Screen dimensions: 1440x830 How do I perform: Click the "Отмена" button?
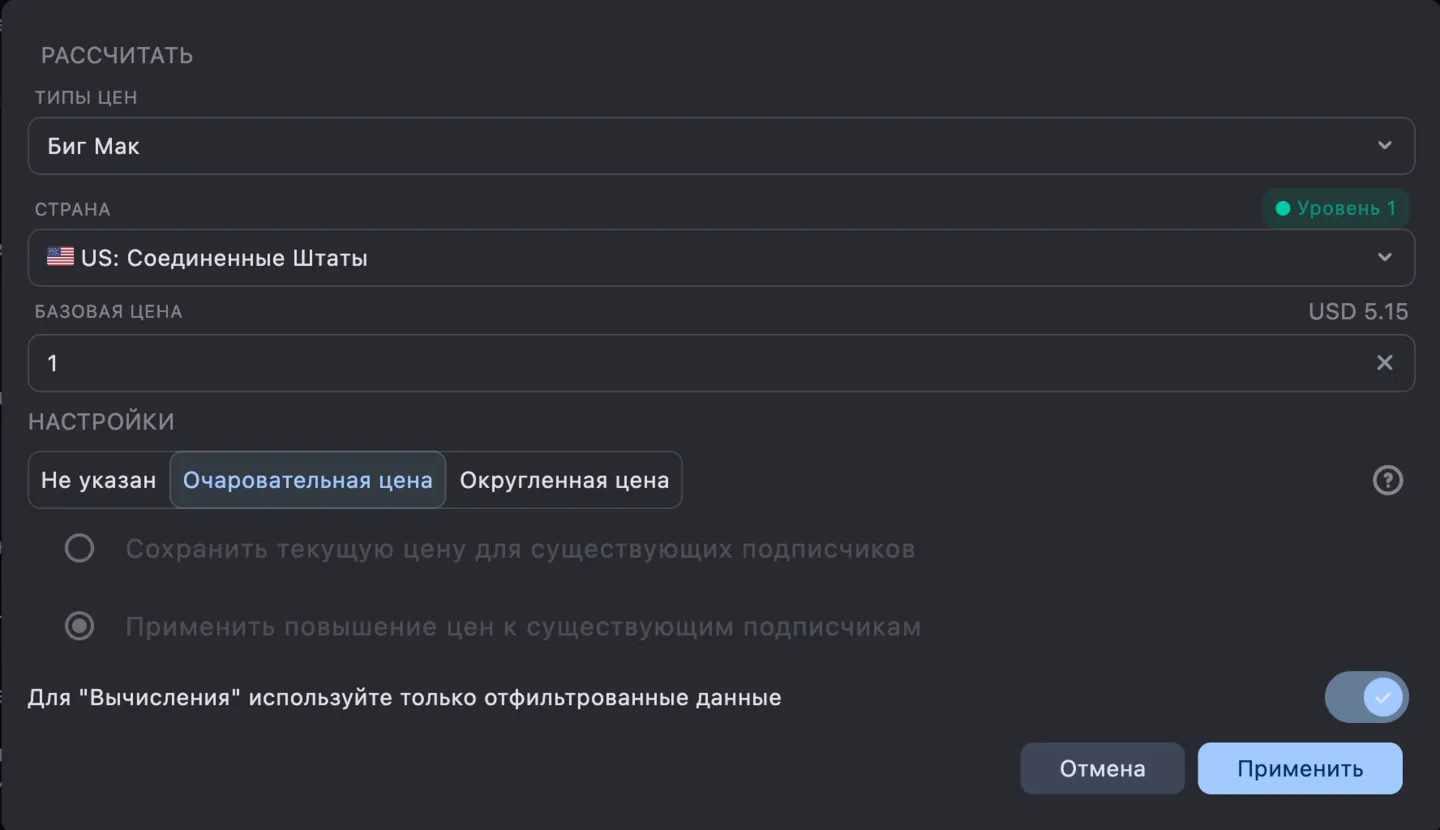(x=1102, y=768)
